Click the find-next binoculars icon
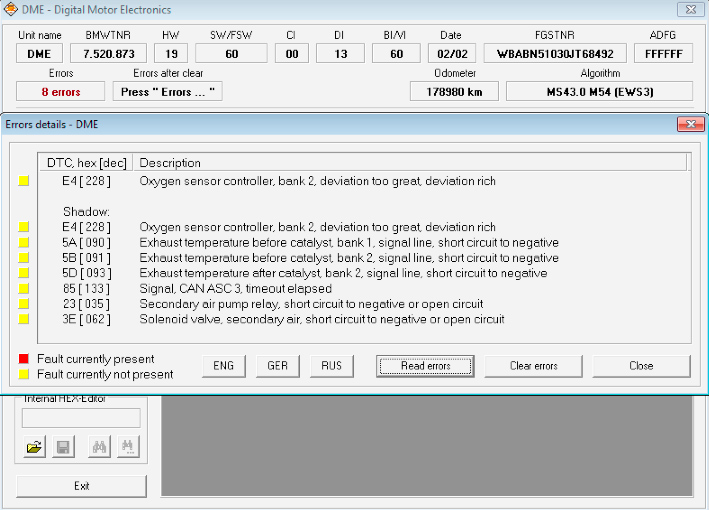This screenshot has width=709, height=510. point(128,448)
